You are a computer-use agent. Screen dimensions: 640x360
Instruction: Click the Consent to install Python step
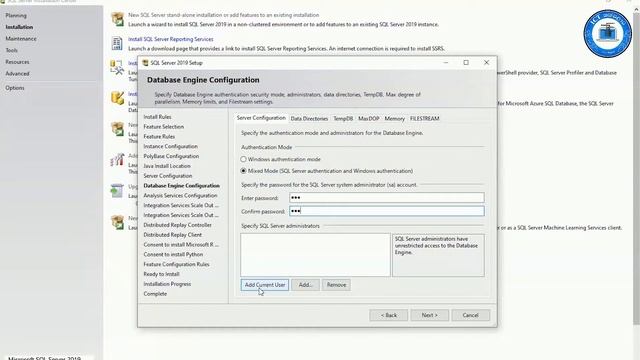click(x=173, y=254)
